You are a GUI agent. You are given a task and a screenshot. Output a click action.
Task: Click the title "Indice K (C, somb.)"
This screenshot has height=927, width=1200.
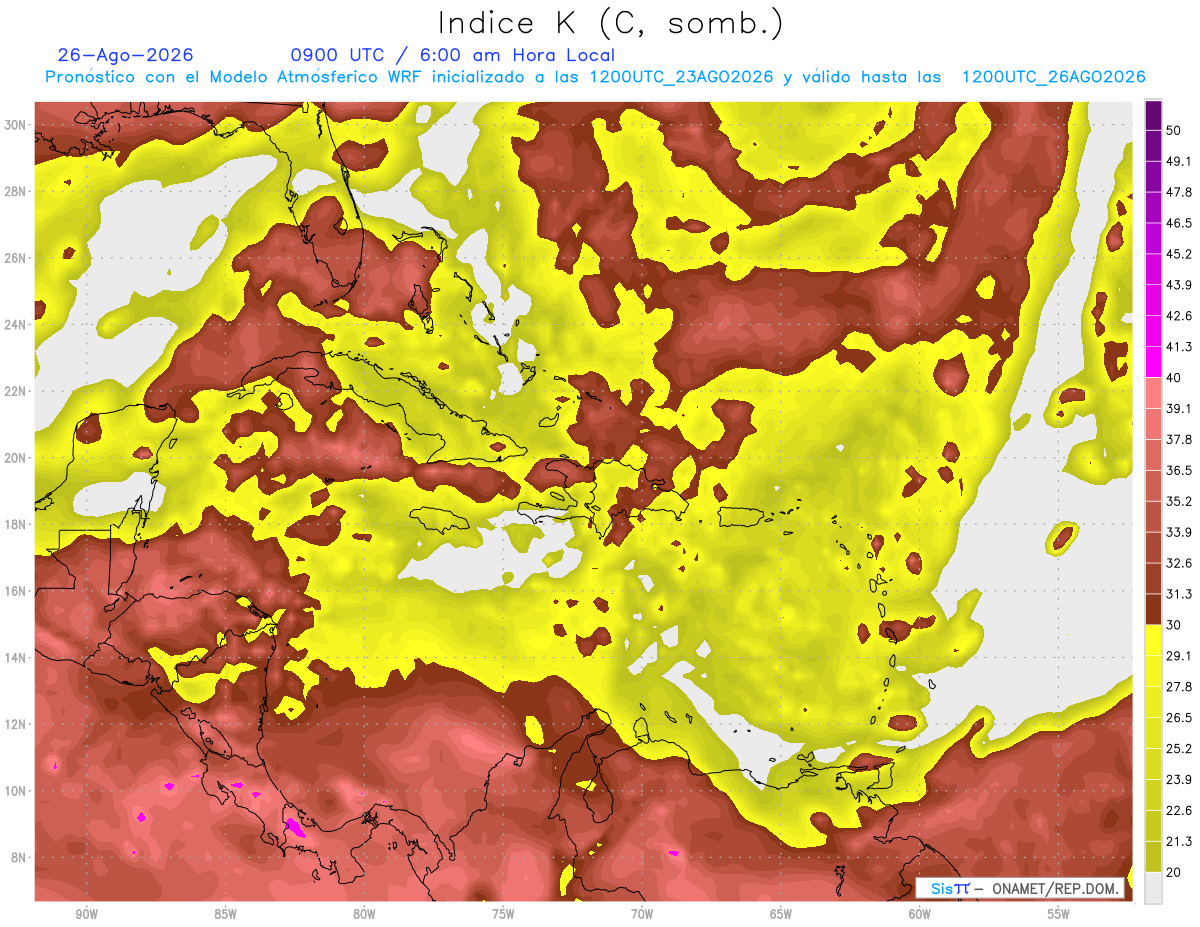(x=610, y=22)
